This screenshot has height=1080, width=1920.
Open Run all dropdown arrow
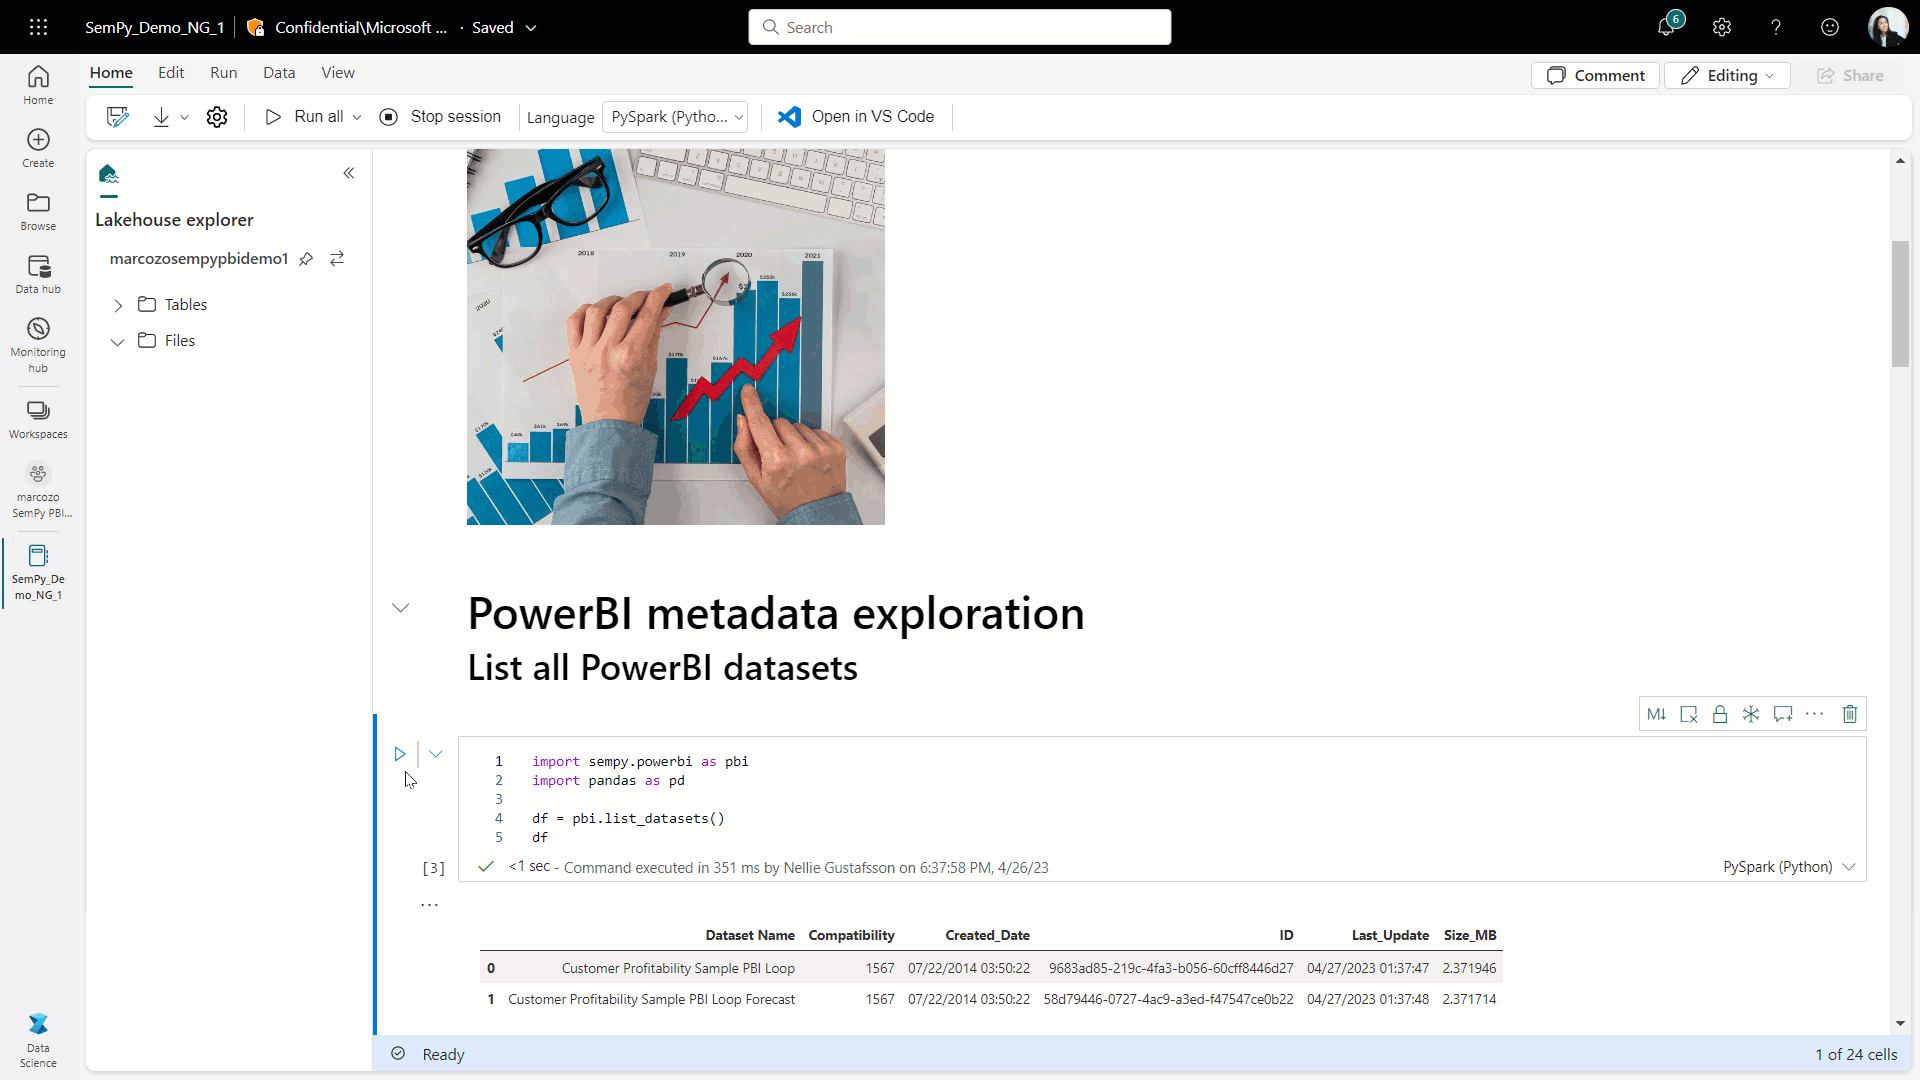tap(357, 117)
